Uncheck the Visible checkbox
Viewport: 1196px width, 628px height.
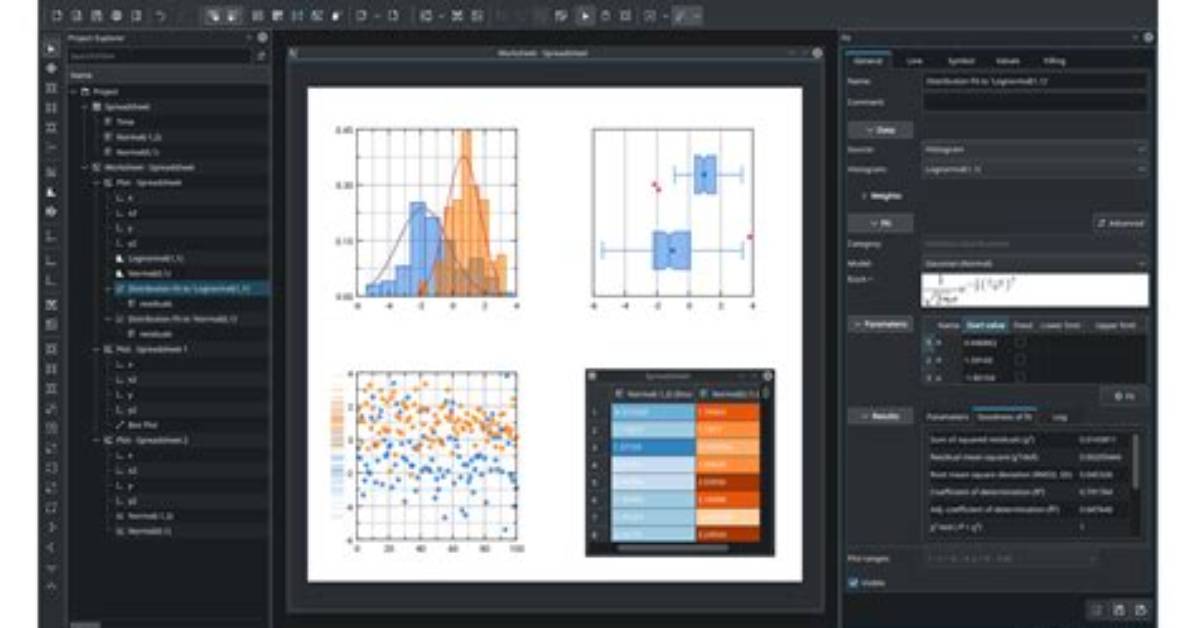[x=854, y=583]
